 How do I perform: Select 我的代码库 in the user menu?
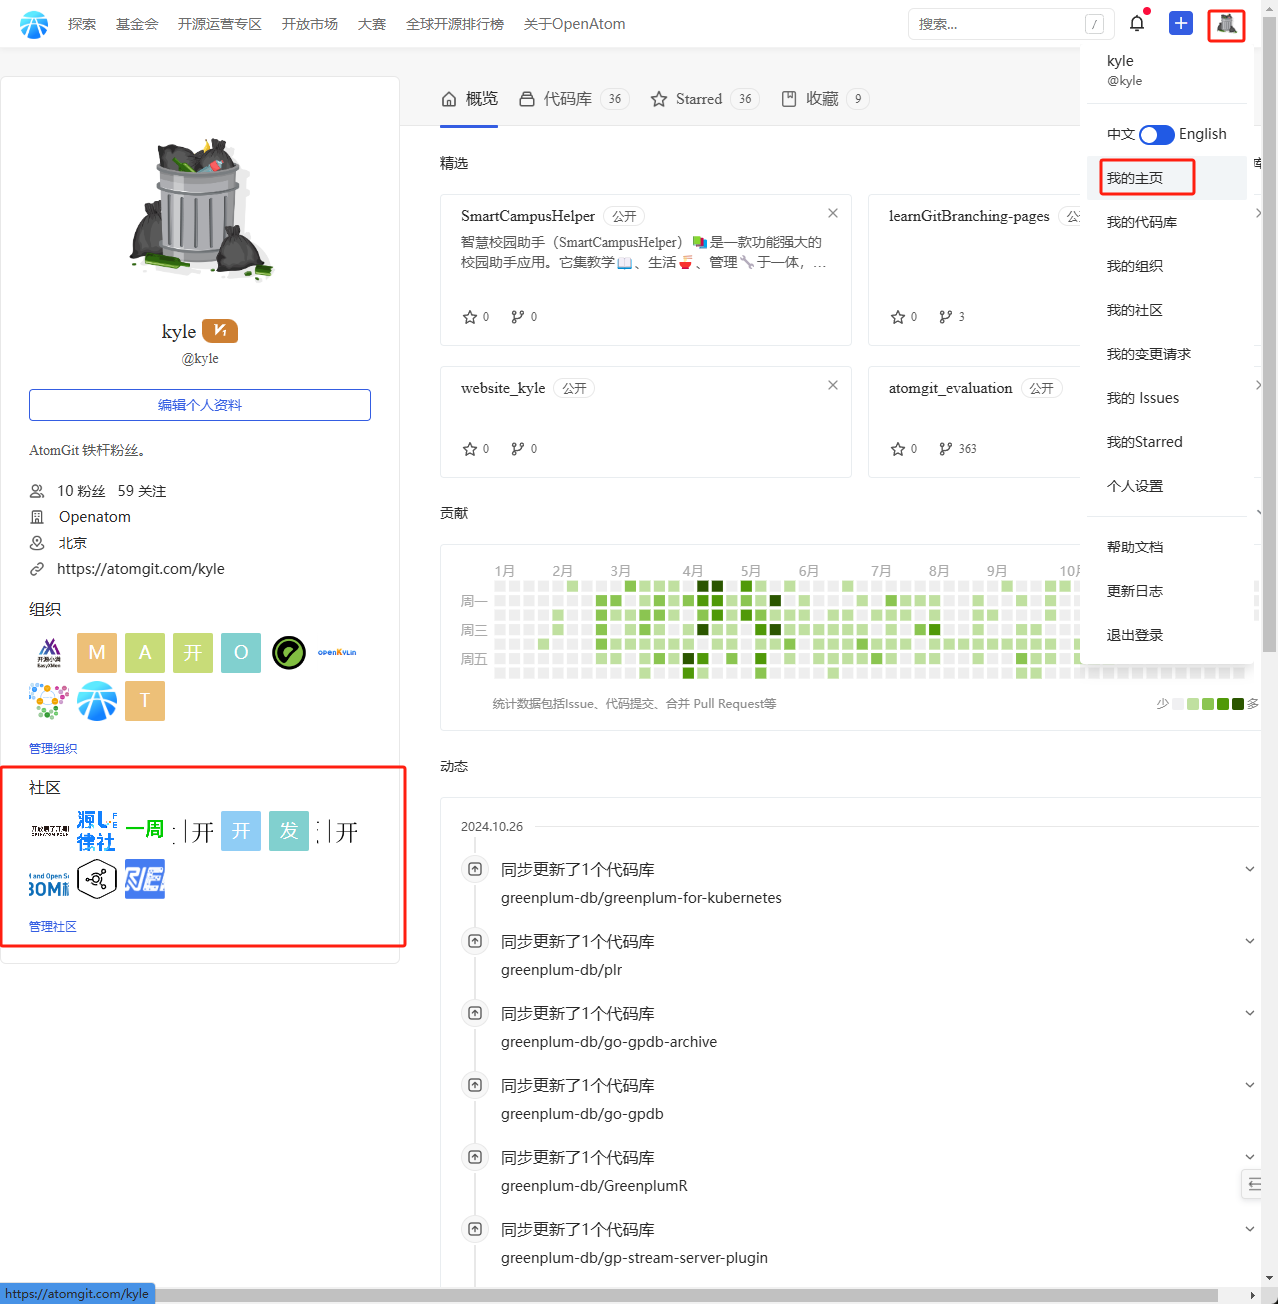point(1166,222)
